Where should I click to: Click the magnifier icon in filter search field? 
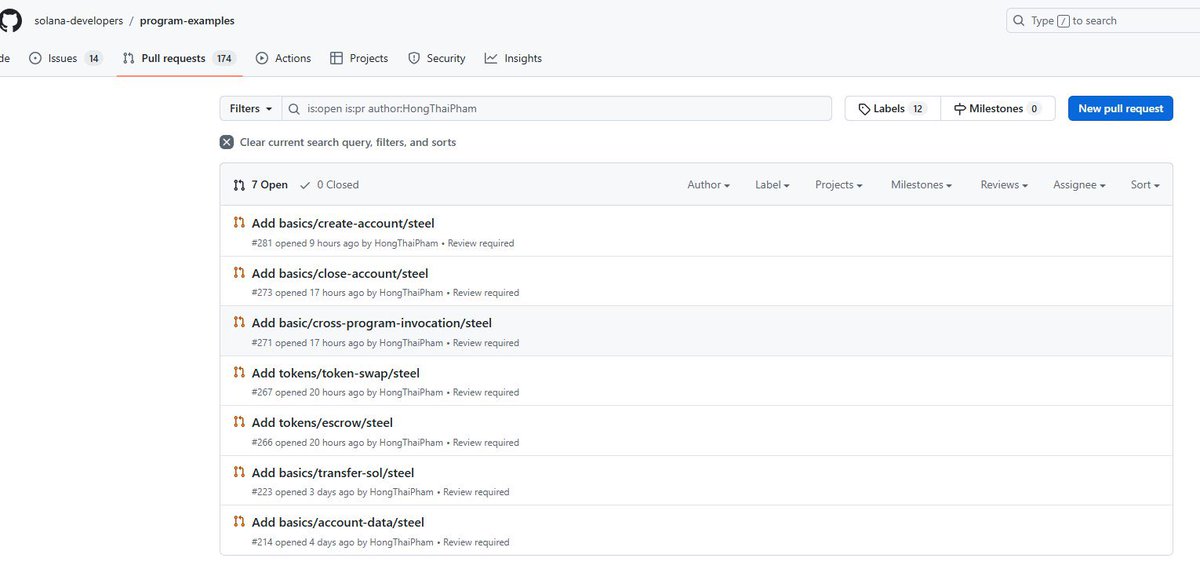294,109
